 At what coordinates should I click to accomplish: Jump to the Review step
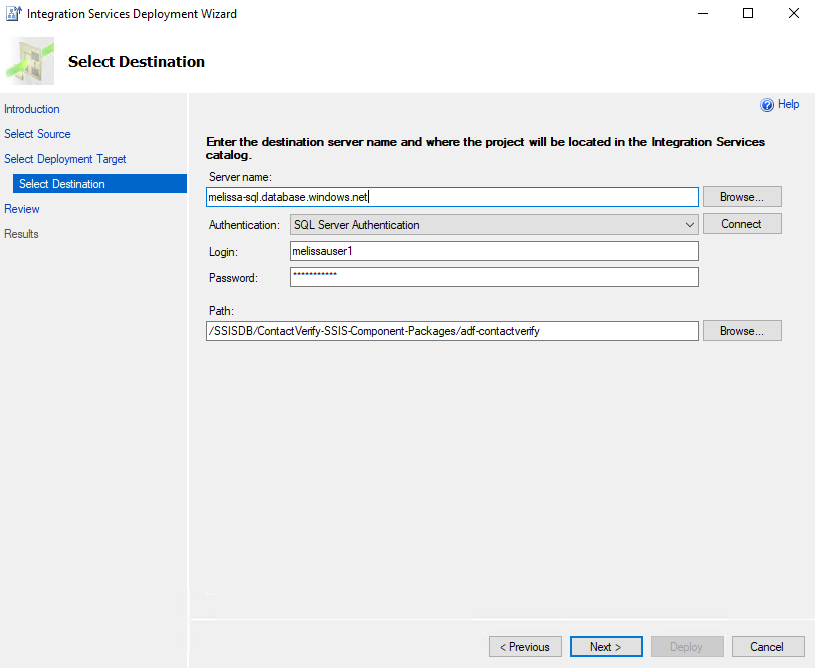click(x=22, y=209)
